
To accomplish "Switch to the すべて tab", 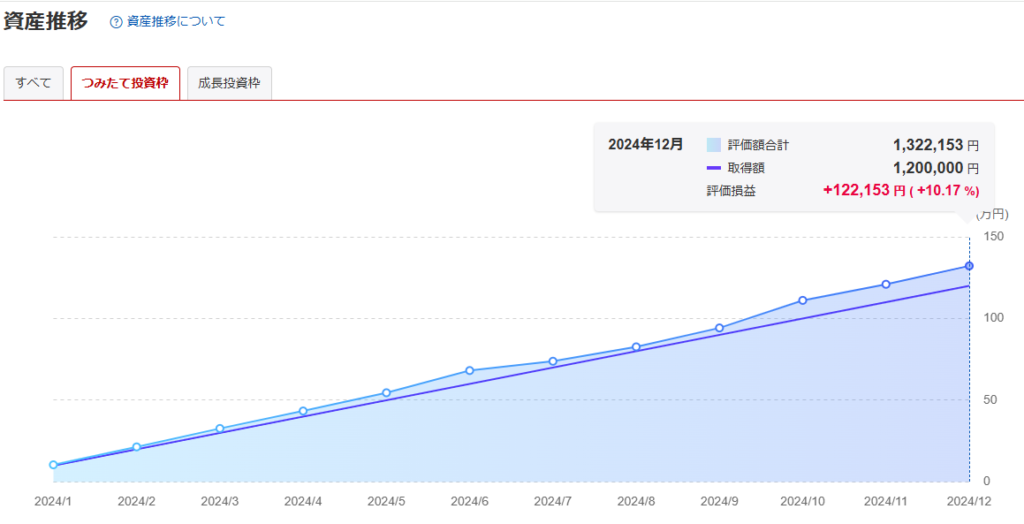I will [34, 83].
